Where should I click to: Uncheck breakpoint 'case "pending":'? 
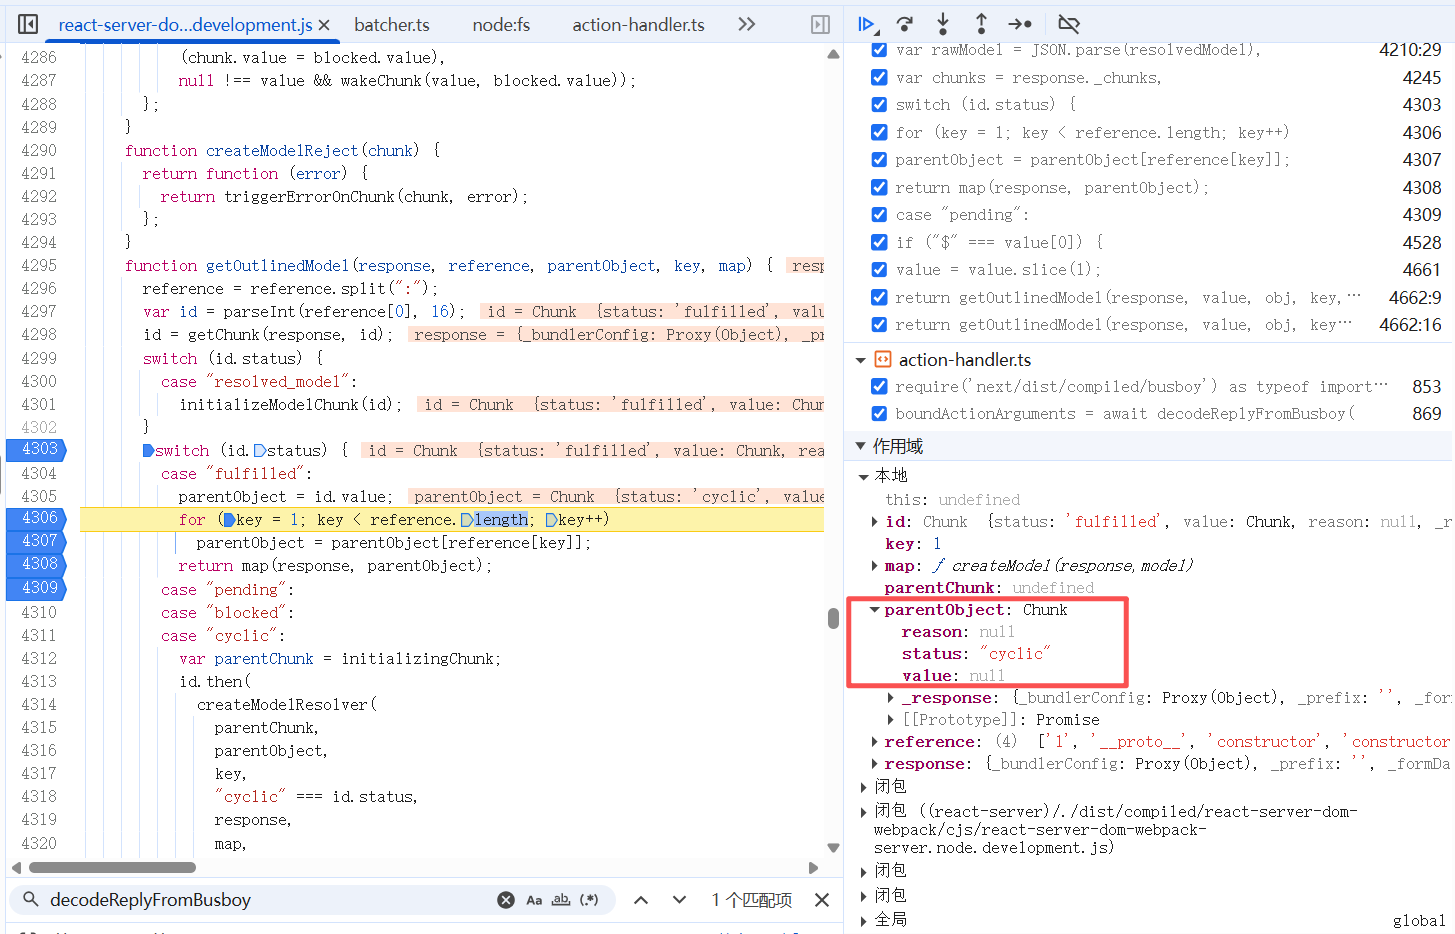[x=879, y=214]
